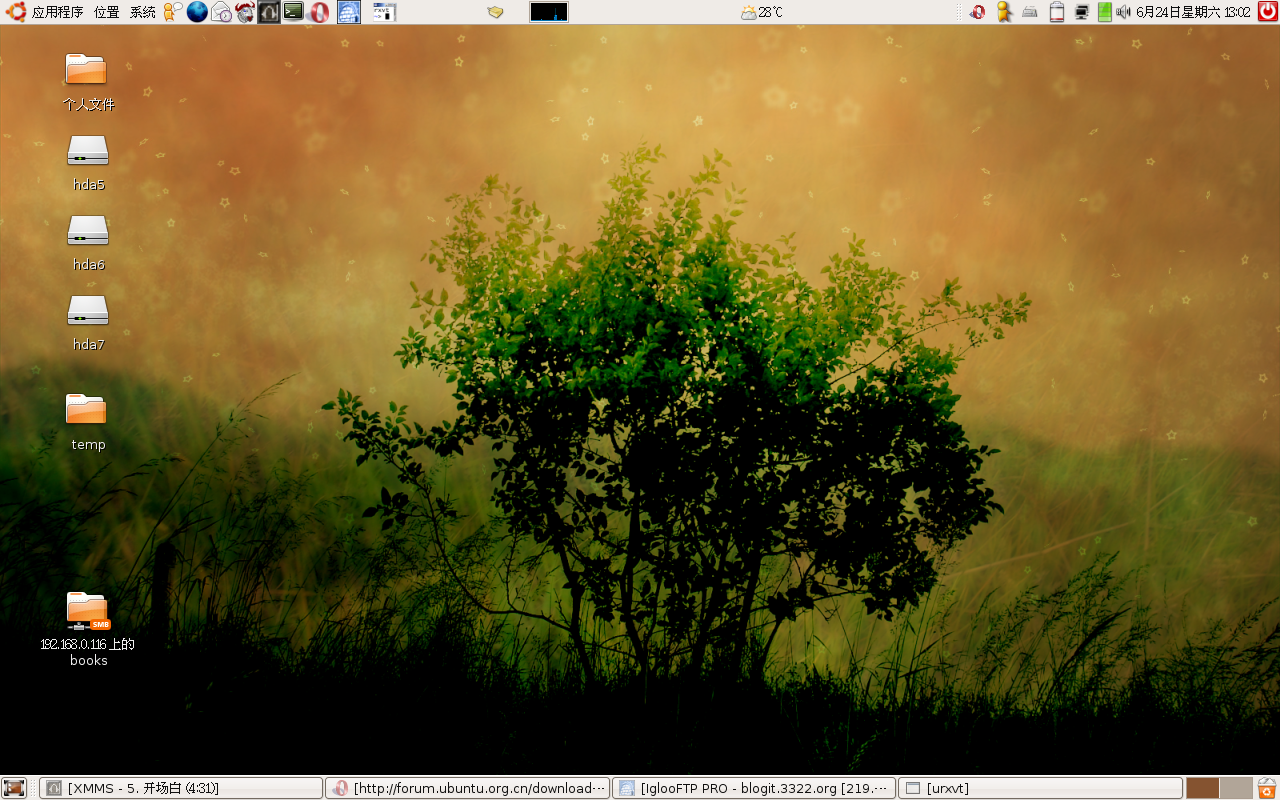Select the hda6 drive icon
The height and width of the screenshot is (800, 1280).
coord(88,243)
